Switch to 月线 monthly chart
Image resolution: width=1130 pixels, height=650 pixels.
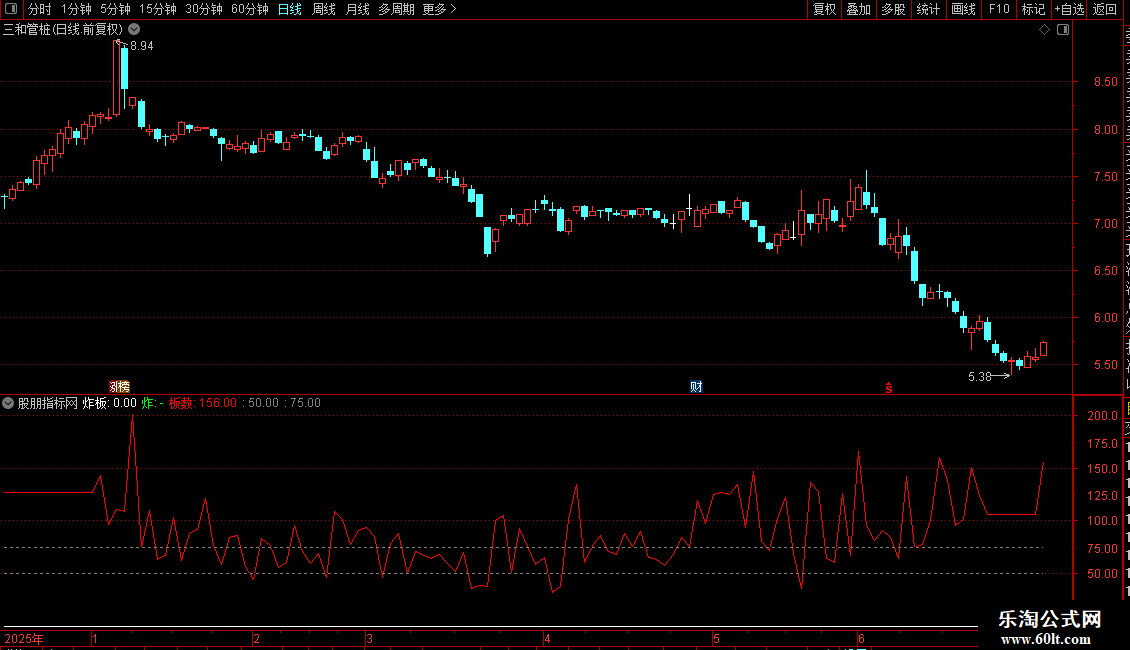tap(357, 9)
